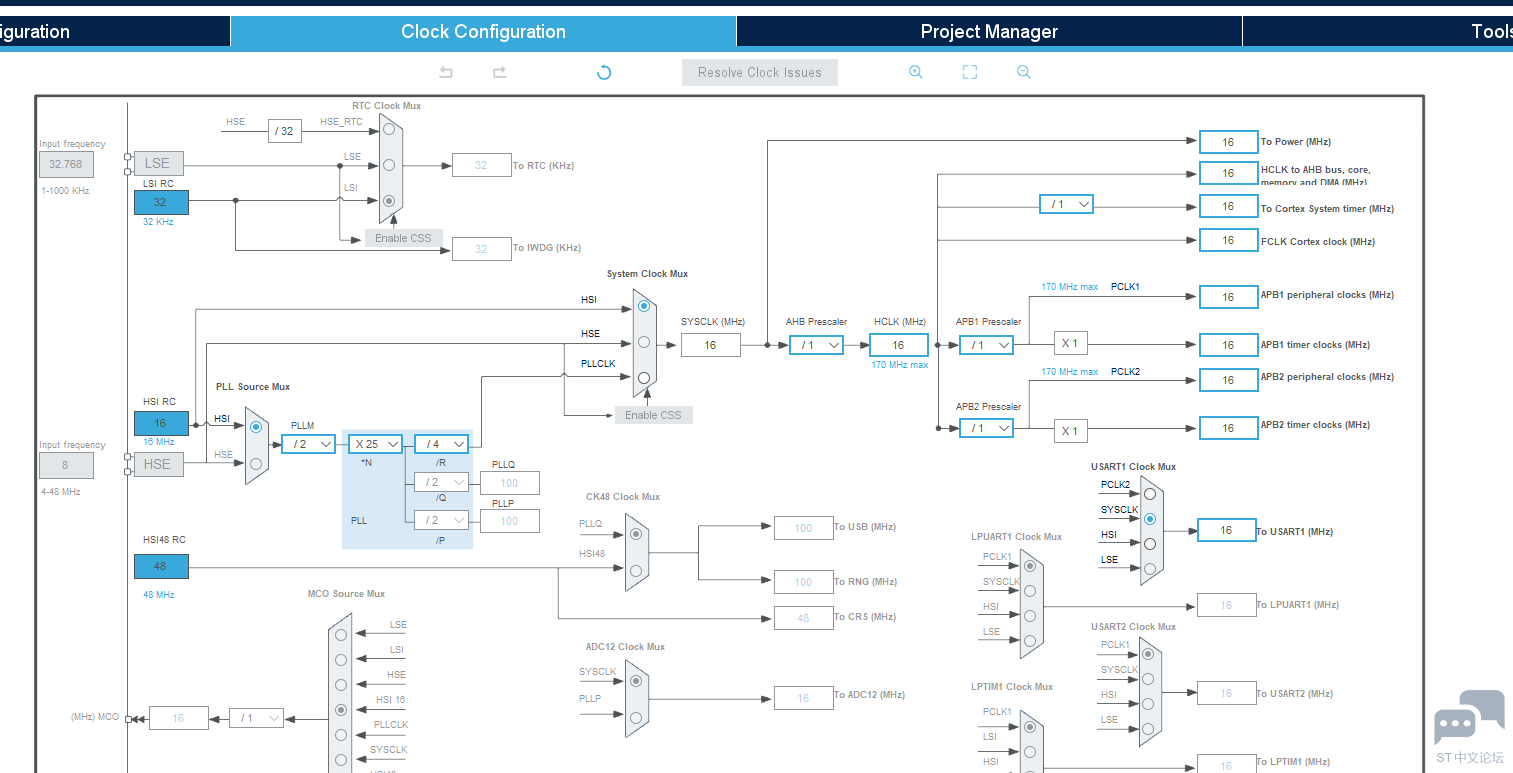The height and width of the screenshot is (773, 1513).
Task: Select HSE in PLL Source Mux
Action: click(x=256, y=463)
